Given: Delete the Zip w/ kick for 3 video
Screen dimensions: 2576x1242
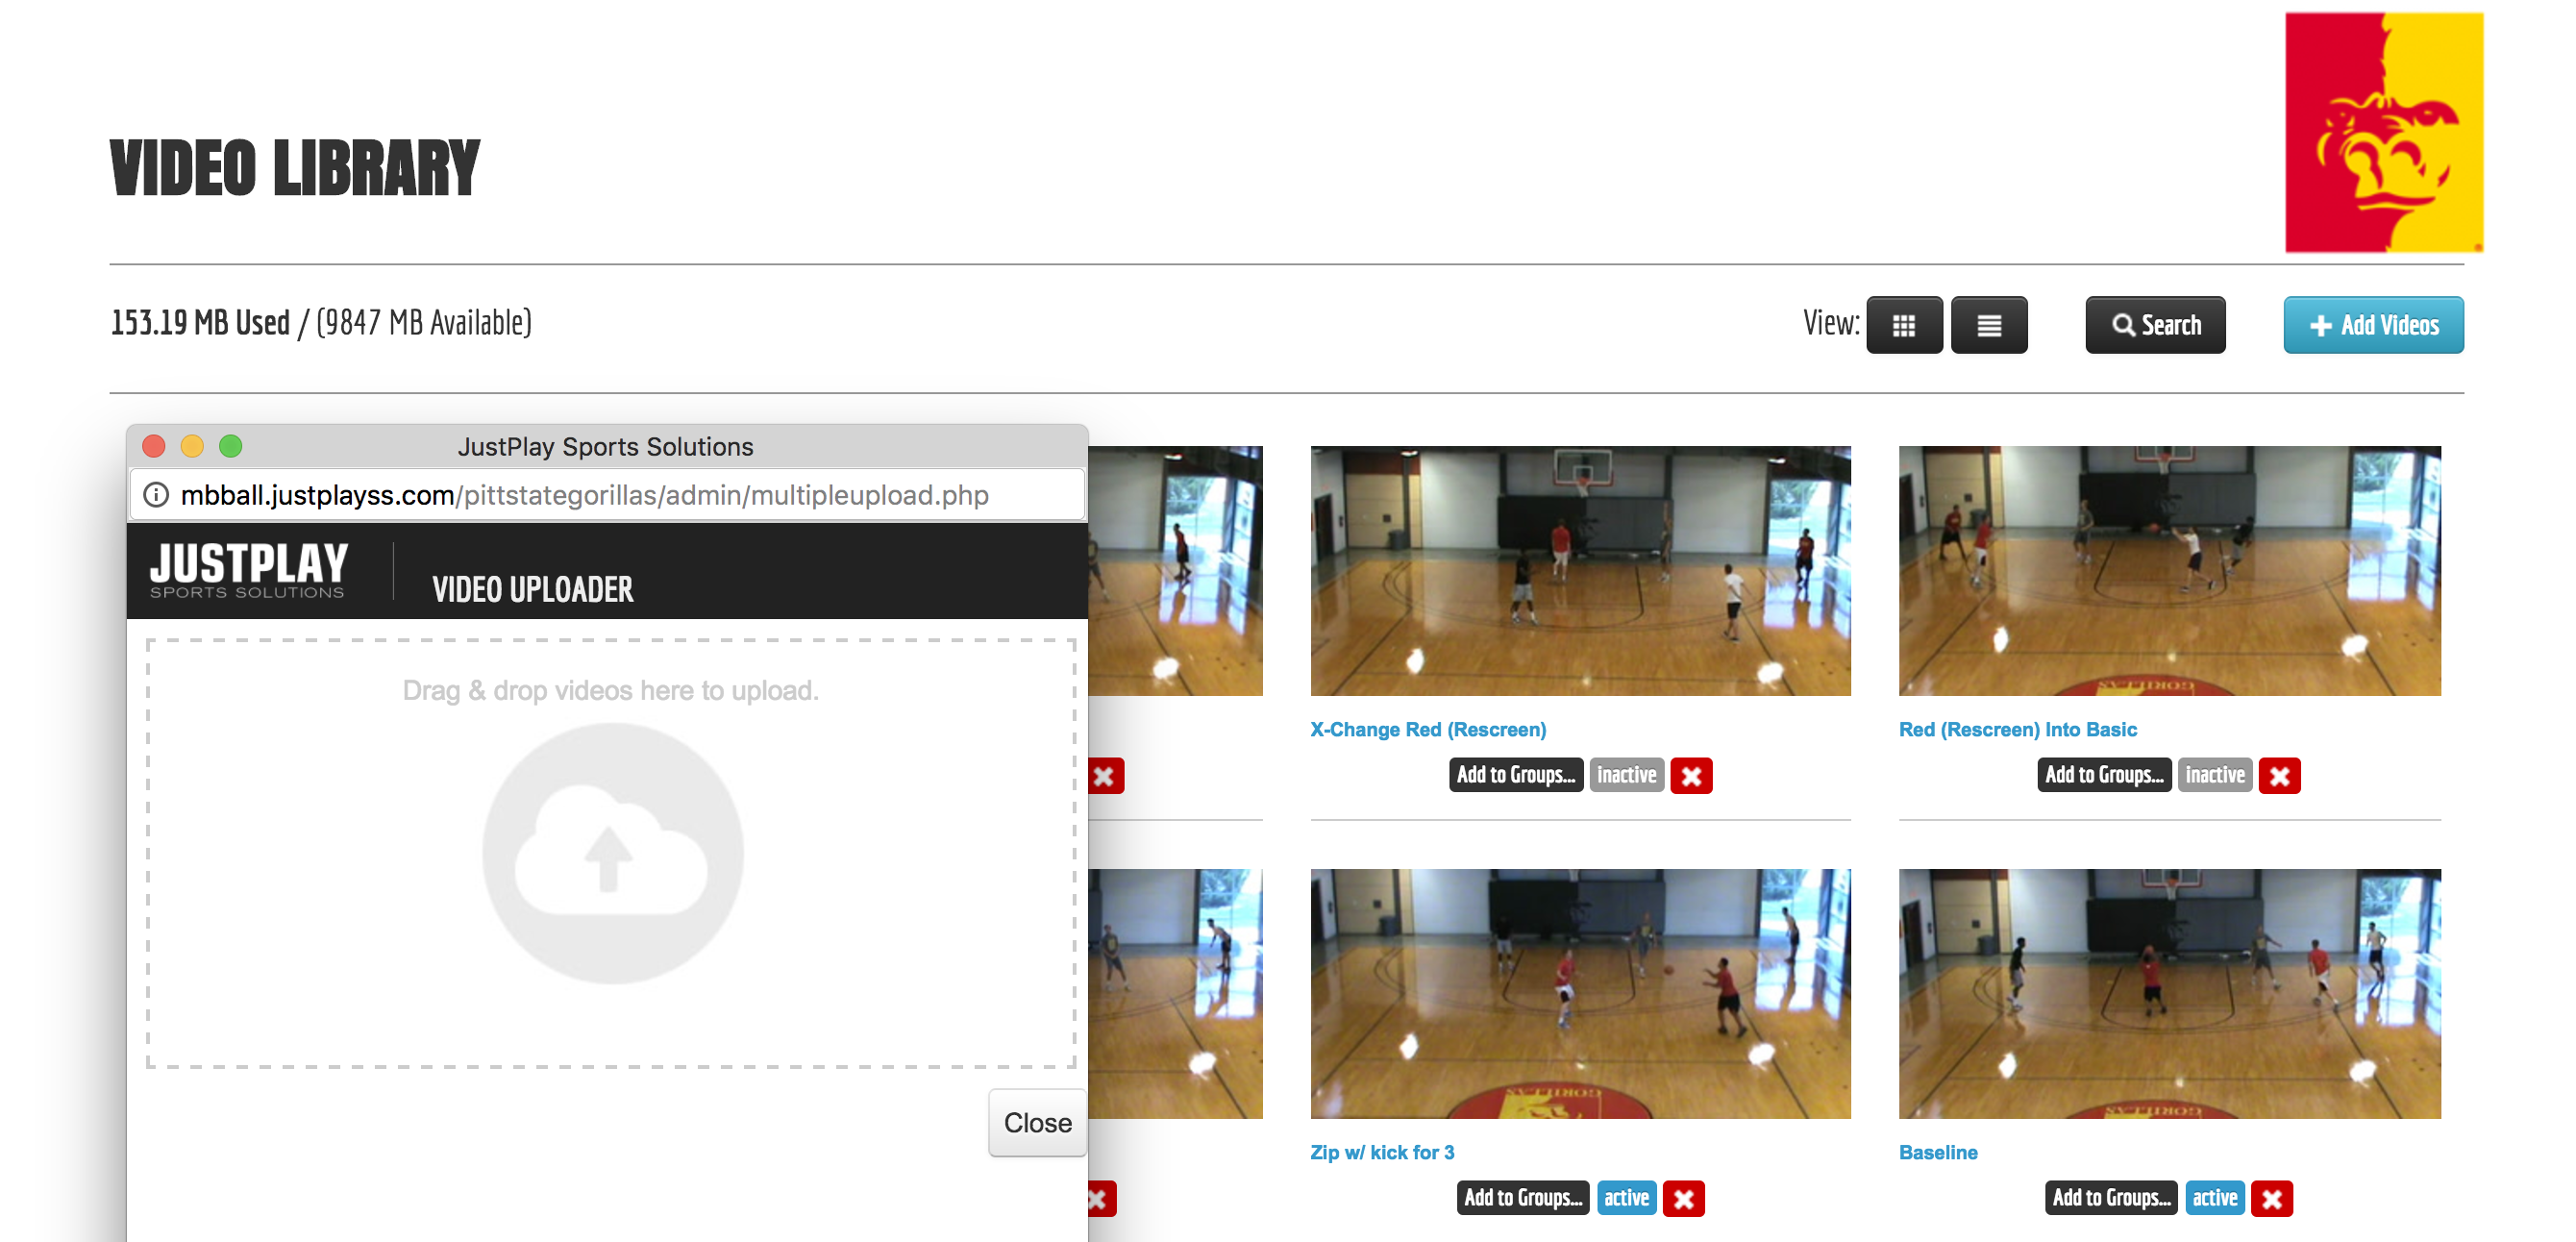Looking at the screenshot, I should (1683, 1198).
